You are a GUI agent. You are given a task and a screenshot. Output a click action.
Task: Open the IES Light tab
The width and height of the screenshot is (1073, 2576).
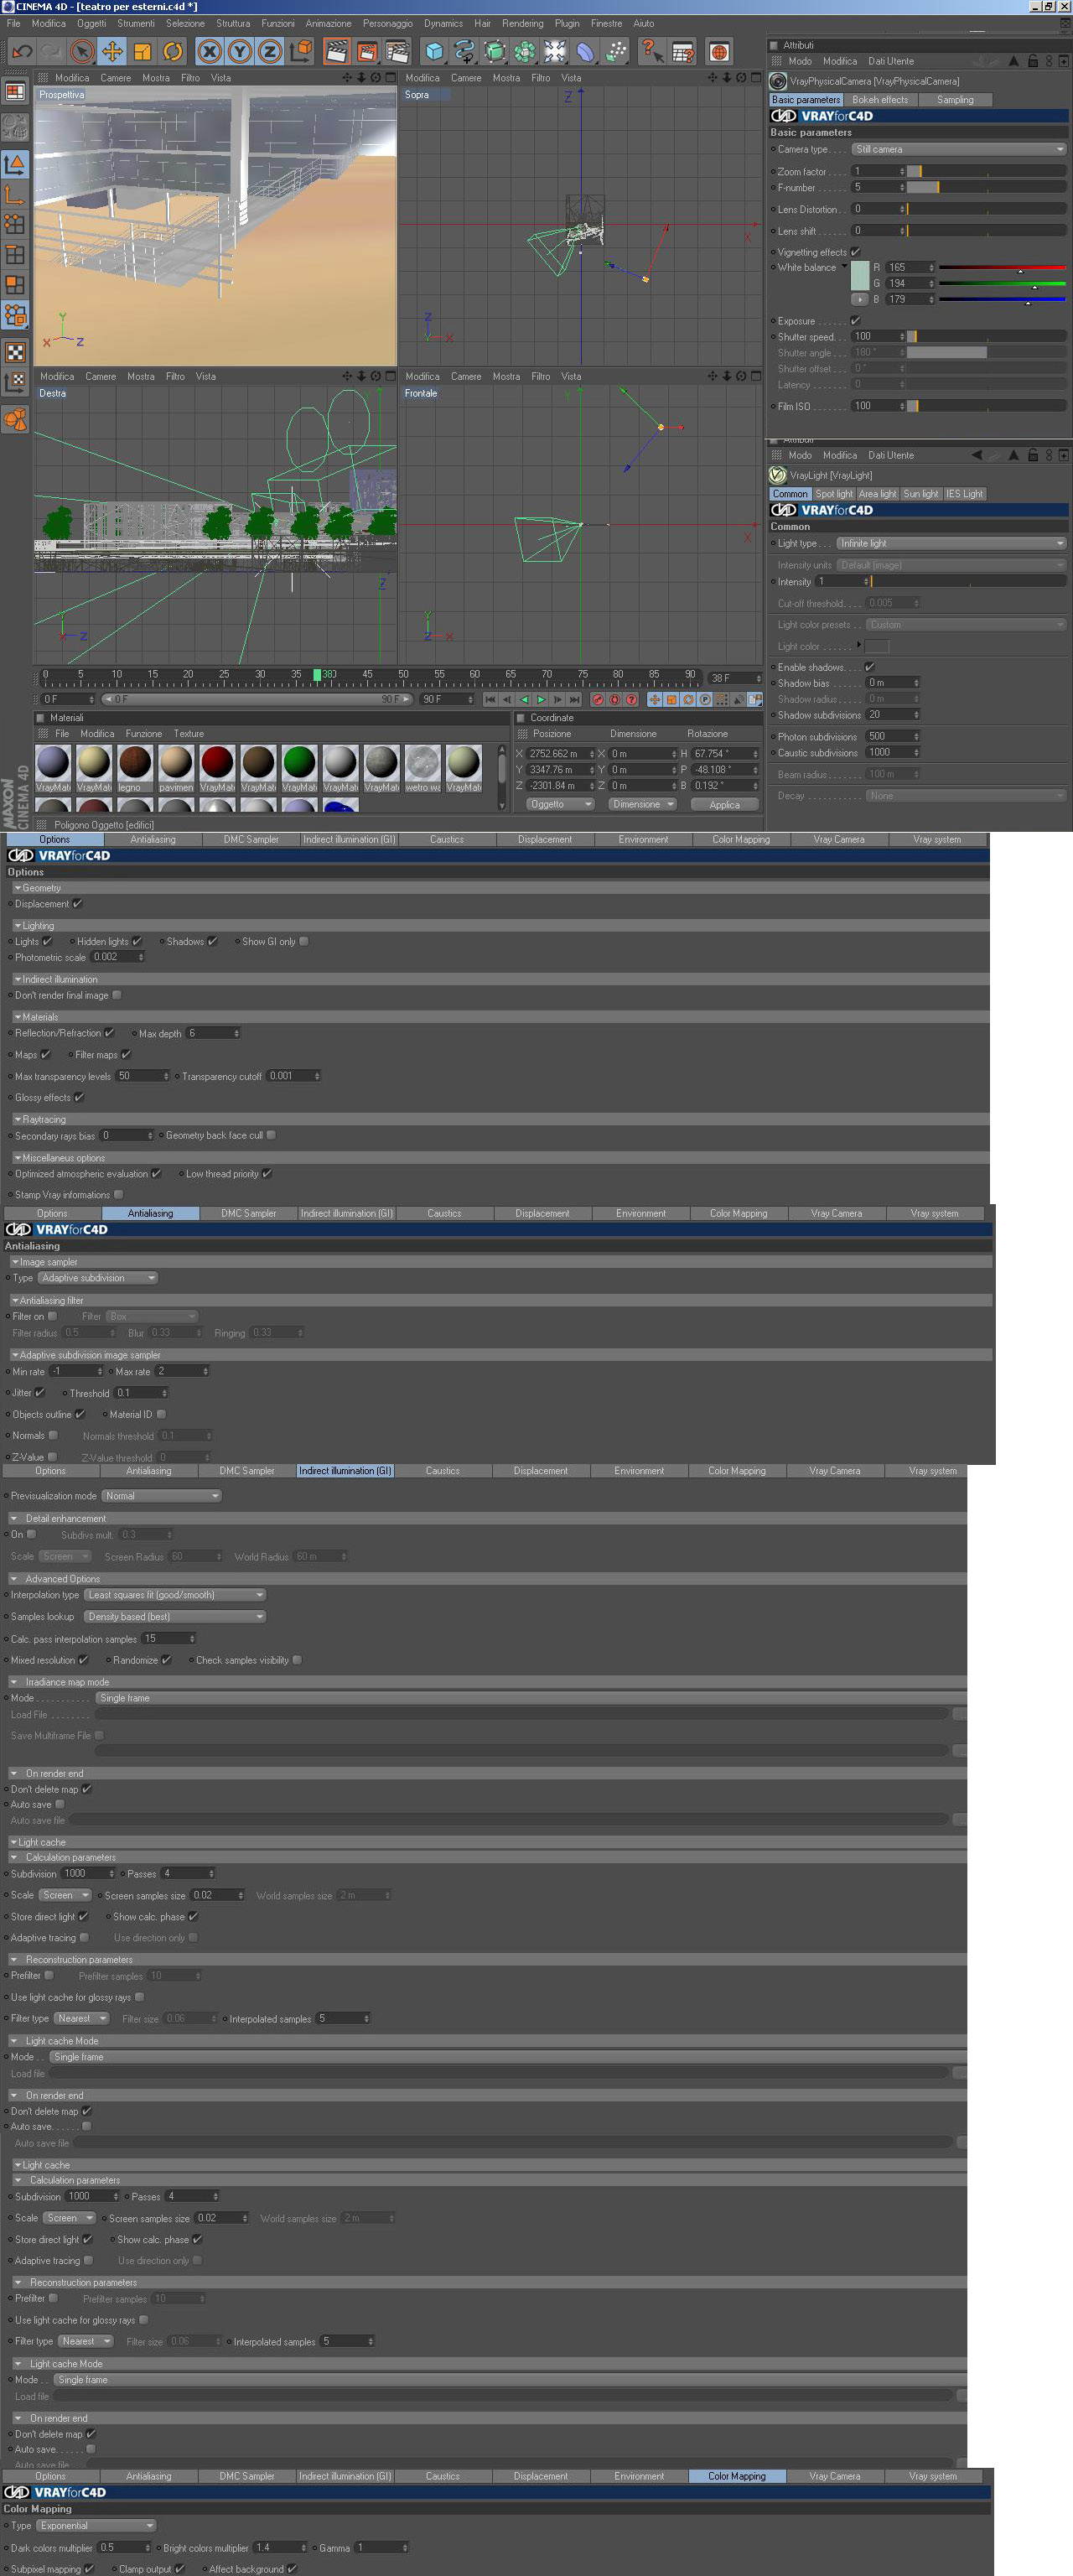pos(965,494)
